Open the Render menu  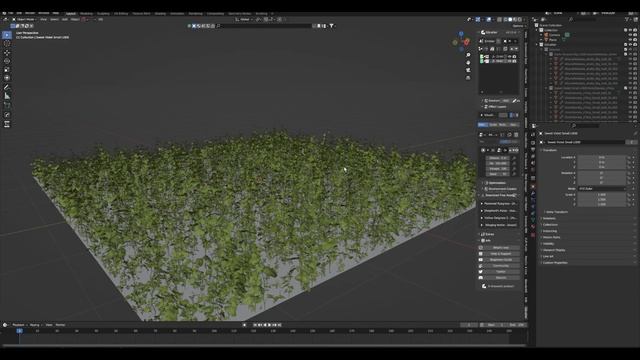[x=30, y=13]
